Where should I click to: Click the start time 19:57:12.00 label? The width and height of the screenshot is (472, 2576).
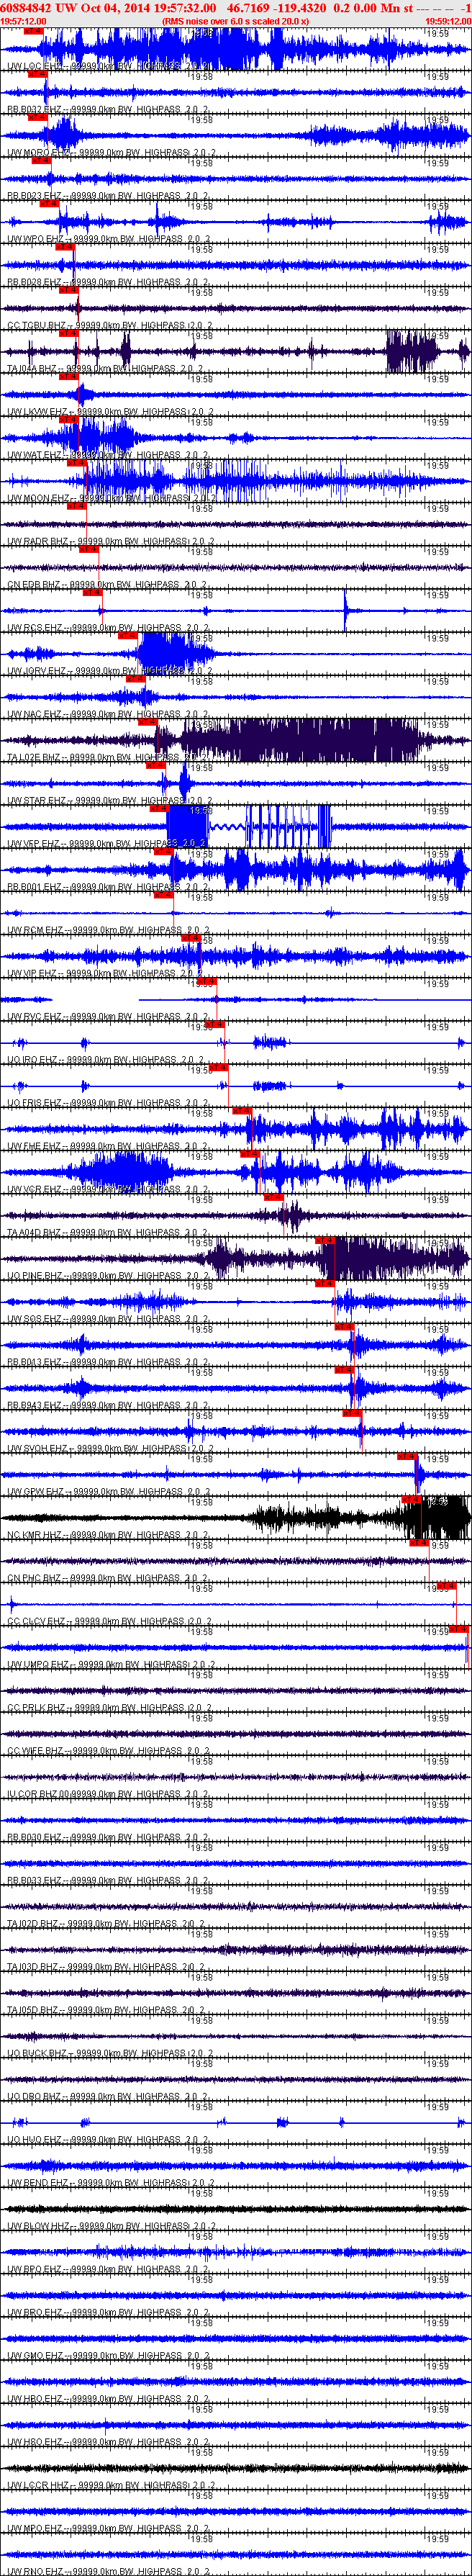(23, 20)
